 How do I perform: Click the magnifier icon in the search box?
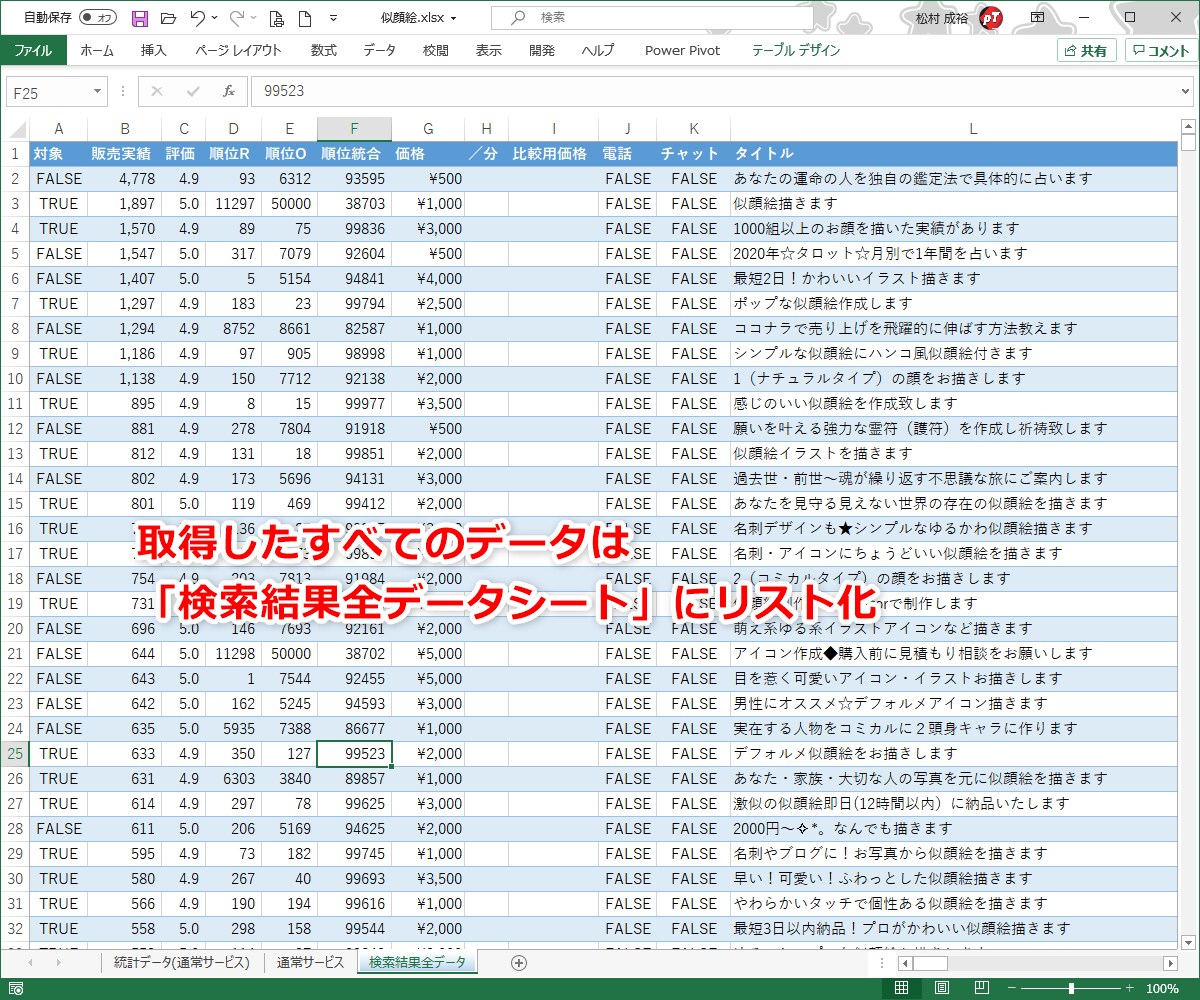coord(517,18)
